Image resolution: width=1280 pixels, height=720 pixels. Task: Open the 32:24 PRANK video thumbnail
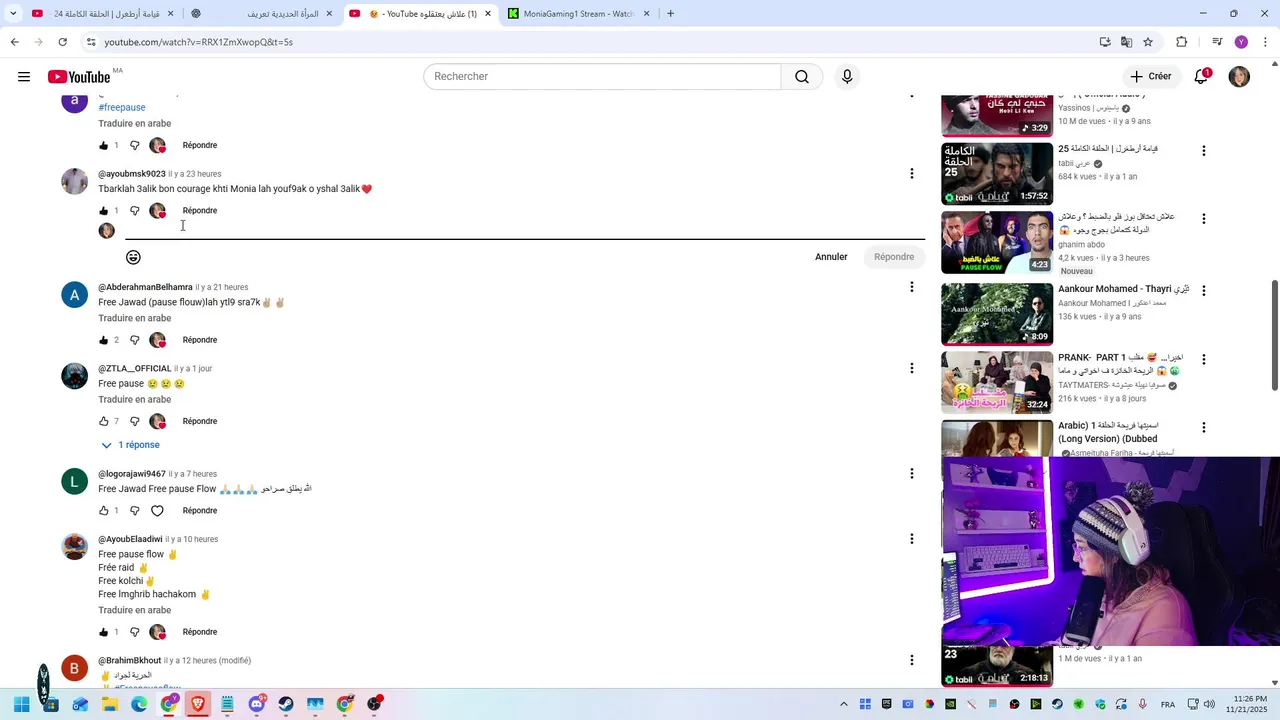click(997, 382)
